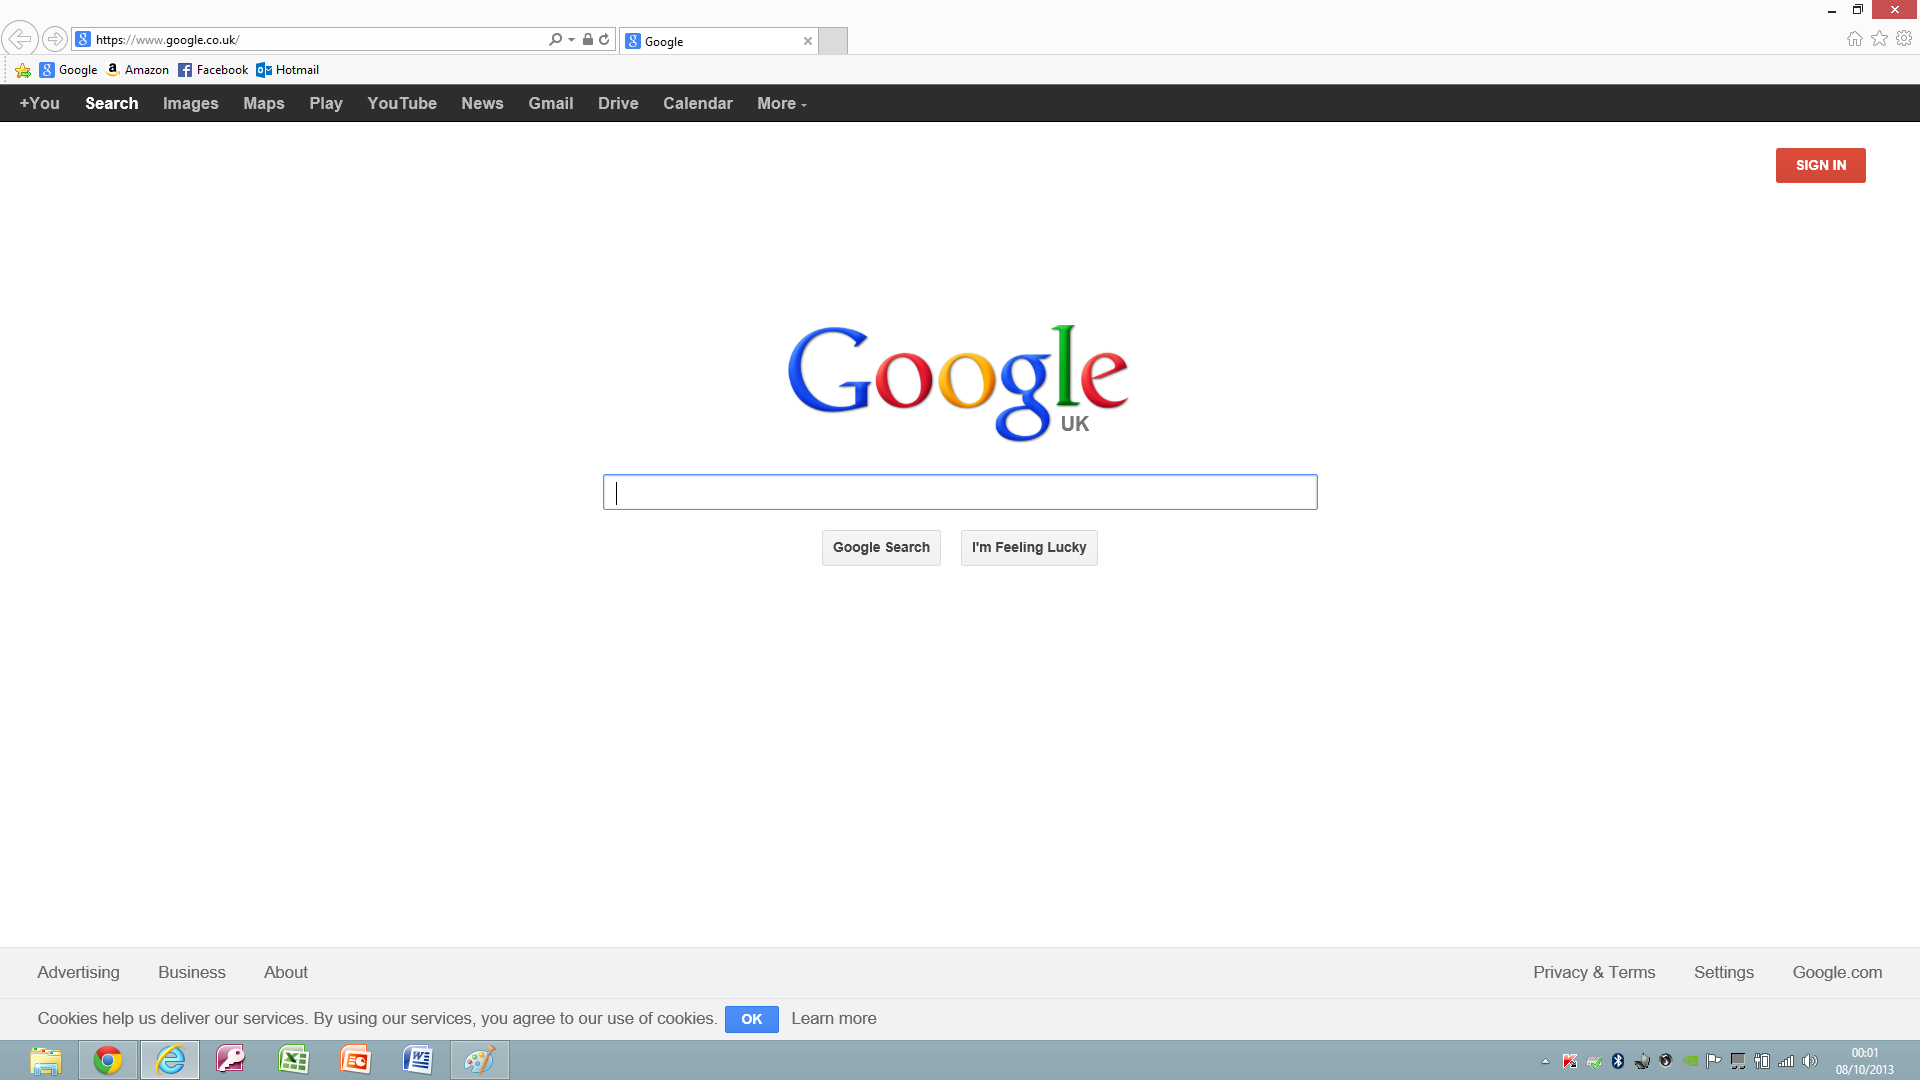Open Google Chrome from the taskbar
This screenshot has height=1080, width=1920.
(108, 1060)
